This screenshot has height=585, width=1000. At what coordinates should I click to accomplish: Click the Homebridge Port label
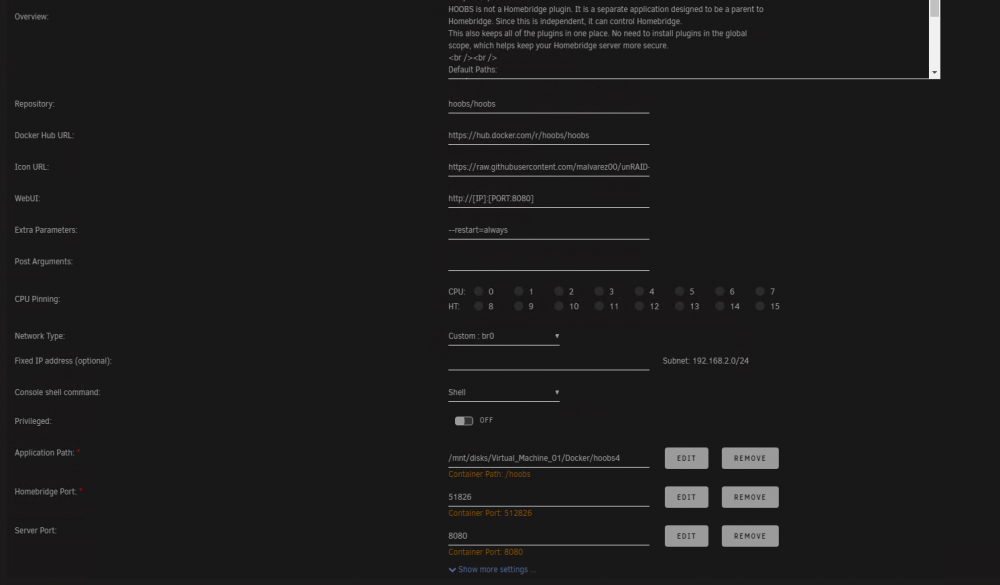(45, 492)
